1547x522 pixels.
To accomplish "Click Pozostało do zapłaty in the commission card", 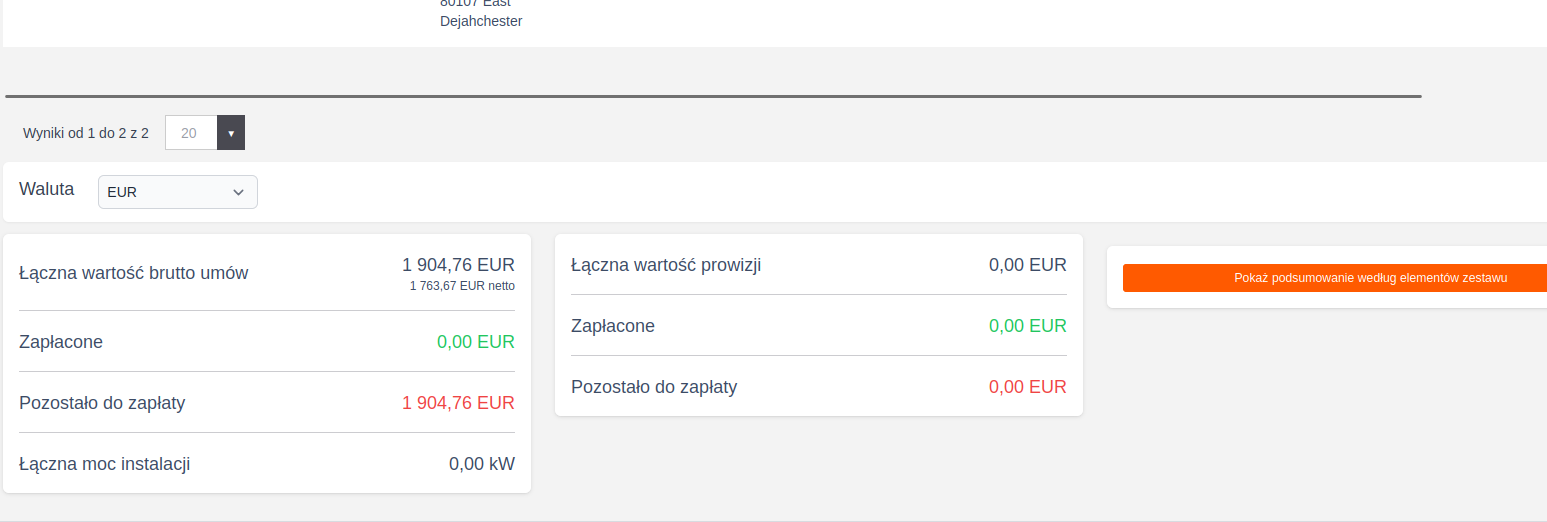I will (654, 387).
